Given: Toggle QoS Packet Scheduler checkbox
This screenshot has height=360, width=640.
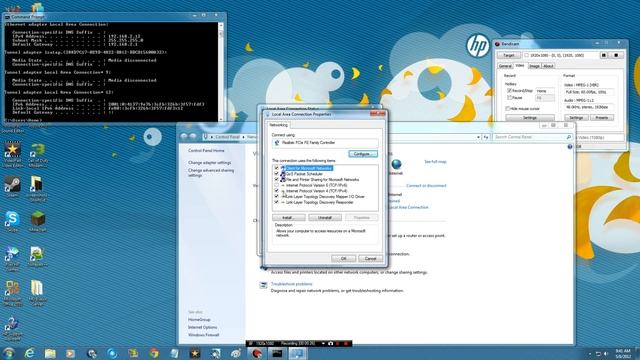Looking at the screenshot, I should click(276, 174).
